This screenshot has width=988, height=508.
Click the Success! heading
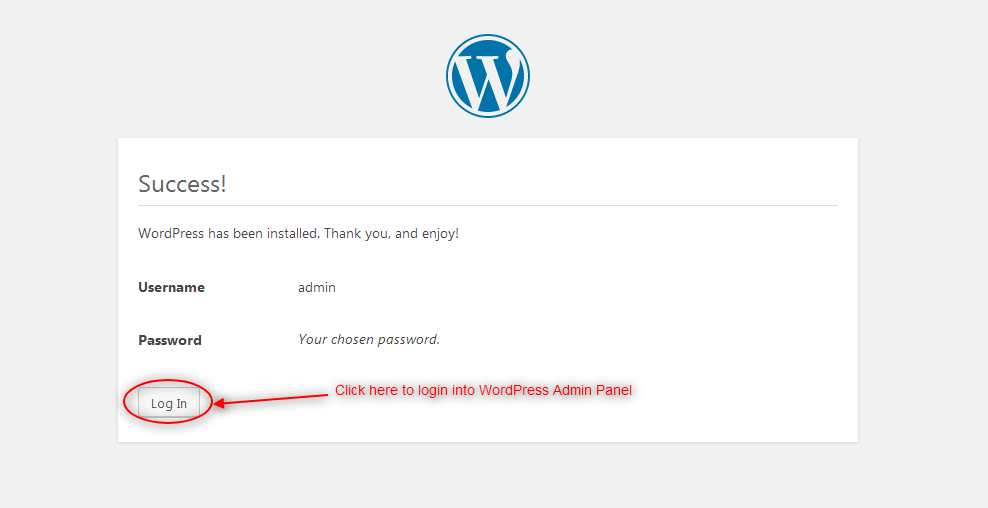[x=182, y=184]
